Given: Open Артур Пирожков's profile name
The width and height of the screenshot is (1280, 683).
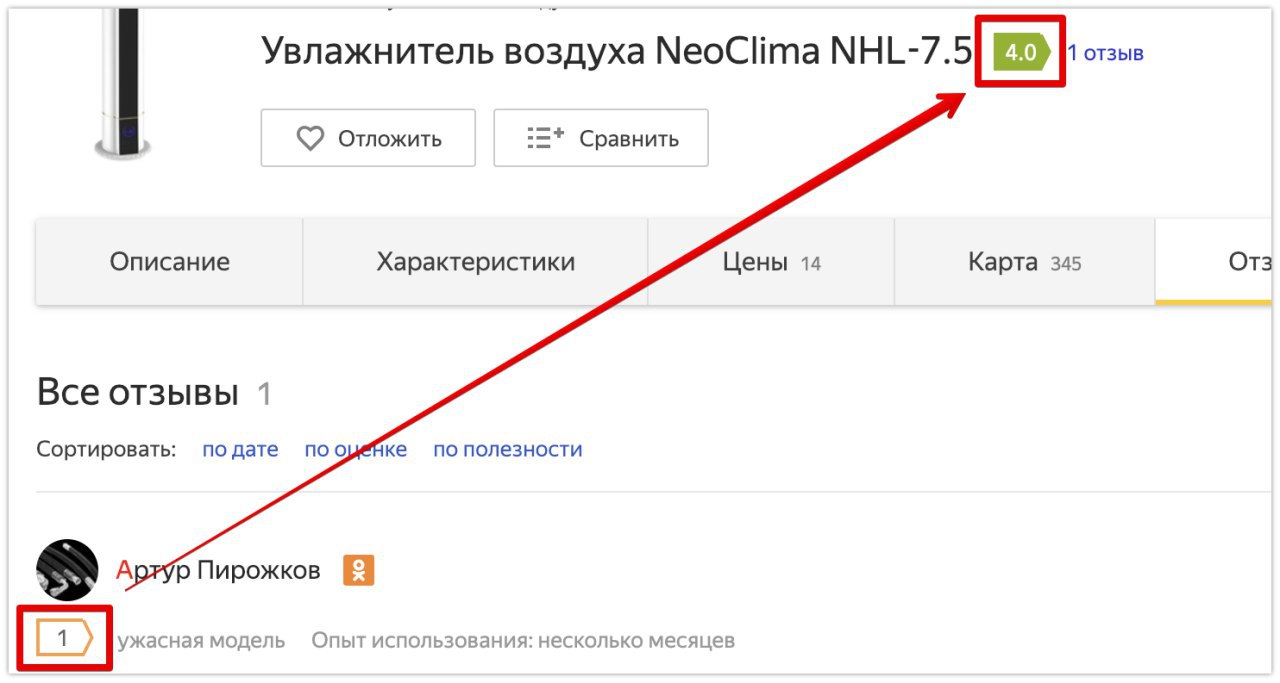Looking at the screenshot, I should point(218,570).
